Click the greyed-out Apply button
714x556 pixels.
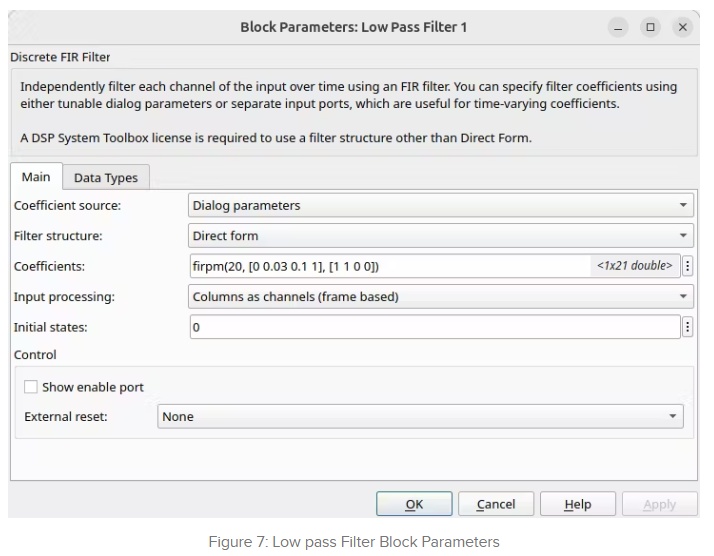click(x=659, y=505)
